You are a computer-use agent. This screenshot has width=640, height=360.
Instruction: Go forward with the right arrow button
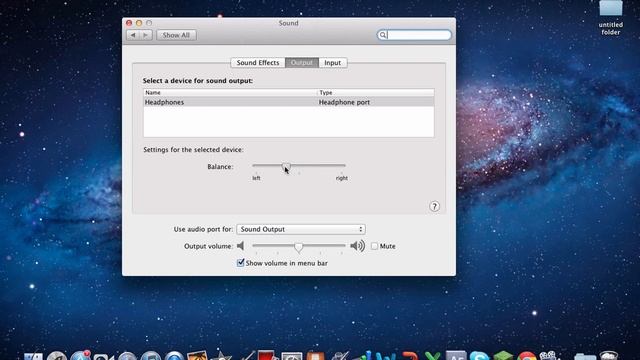pyautogui.click(x=146, y=35)
